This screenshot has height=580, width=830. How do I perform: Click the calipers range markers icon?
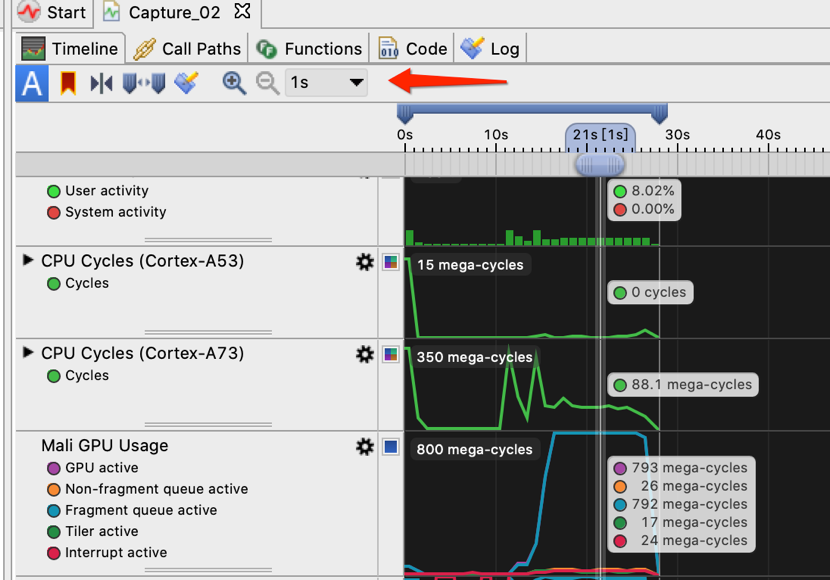click(x=143, y=83)
